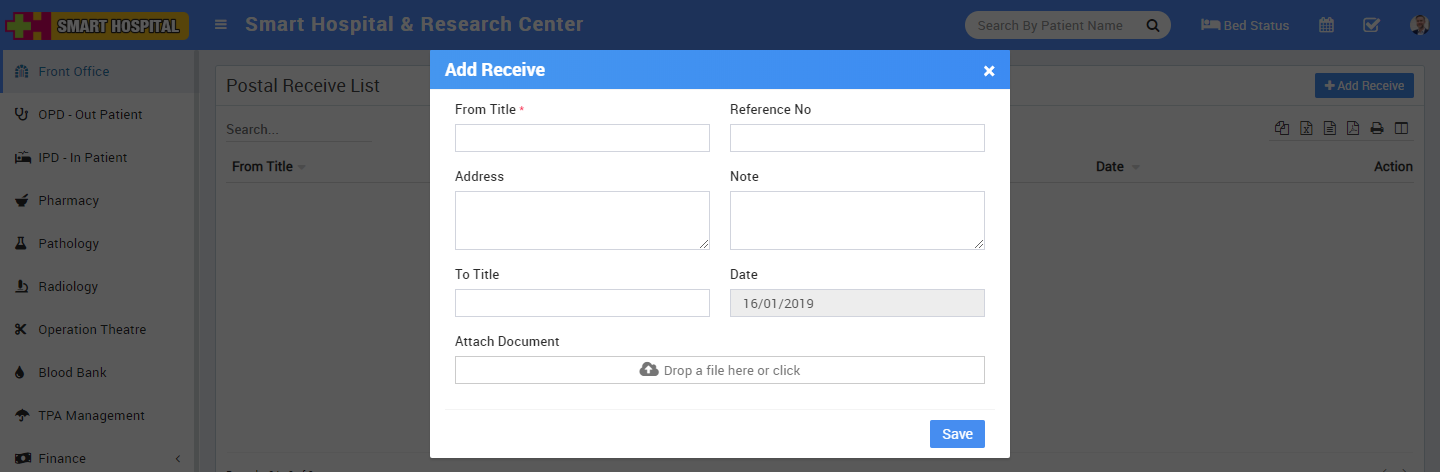Screen dimensions: 1440x472
Task: Click the Save button
Action: point(957,434)
